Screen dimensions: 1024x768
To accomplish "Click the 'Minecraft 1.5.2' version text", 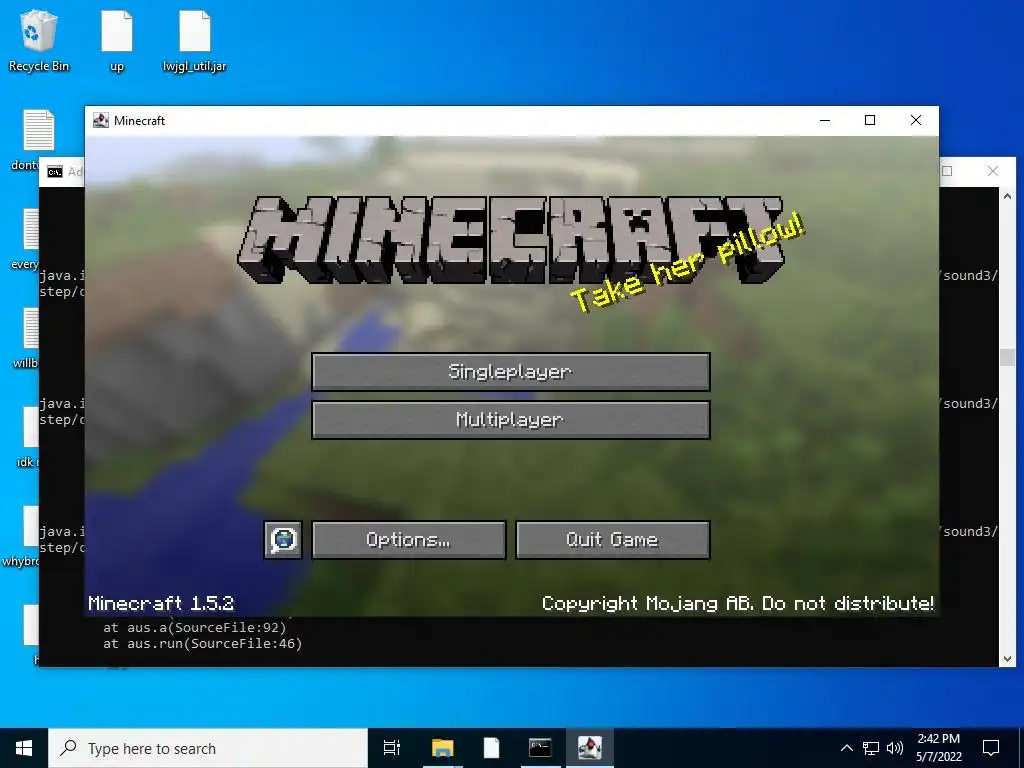I will pos(161,603).
